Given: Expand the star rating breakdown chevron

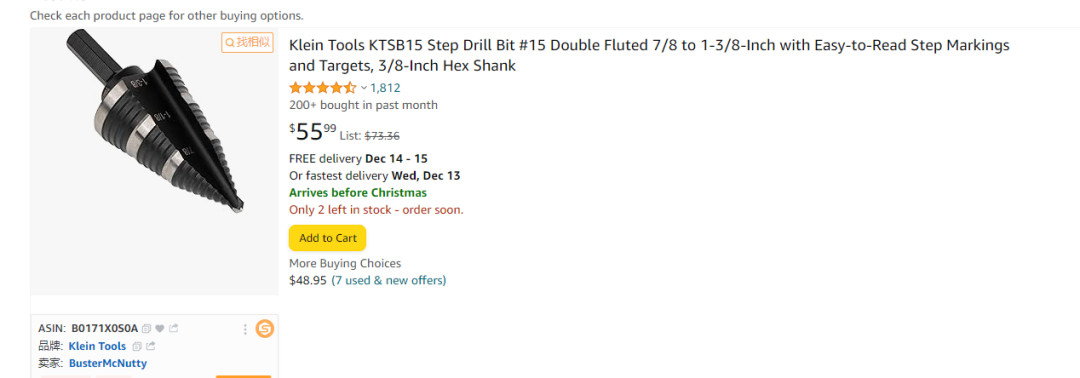Looking at the screenshot, I should [x=364, y=87].
